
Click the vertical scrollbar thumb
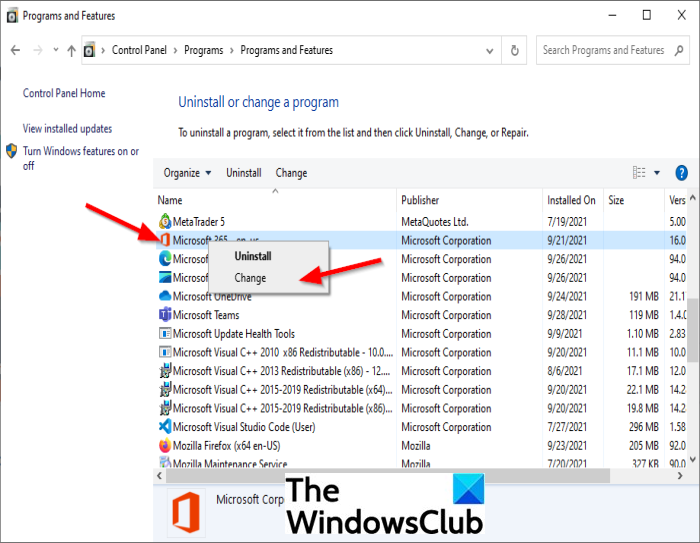[x=692, y=330]
